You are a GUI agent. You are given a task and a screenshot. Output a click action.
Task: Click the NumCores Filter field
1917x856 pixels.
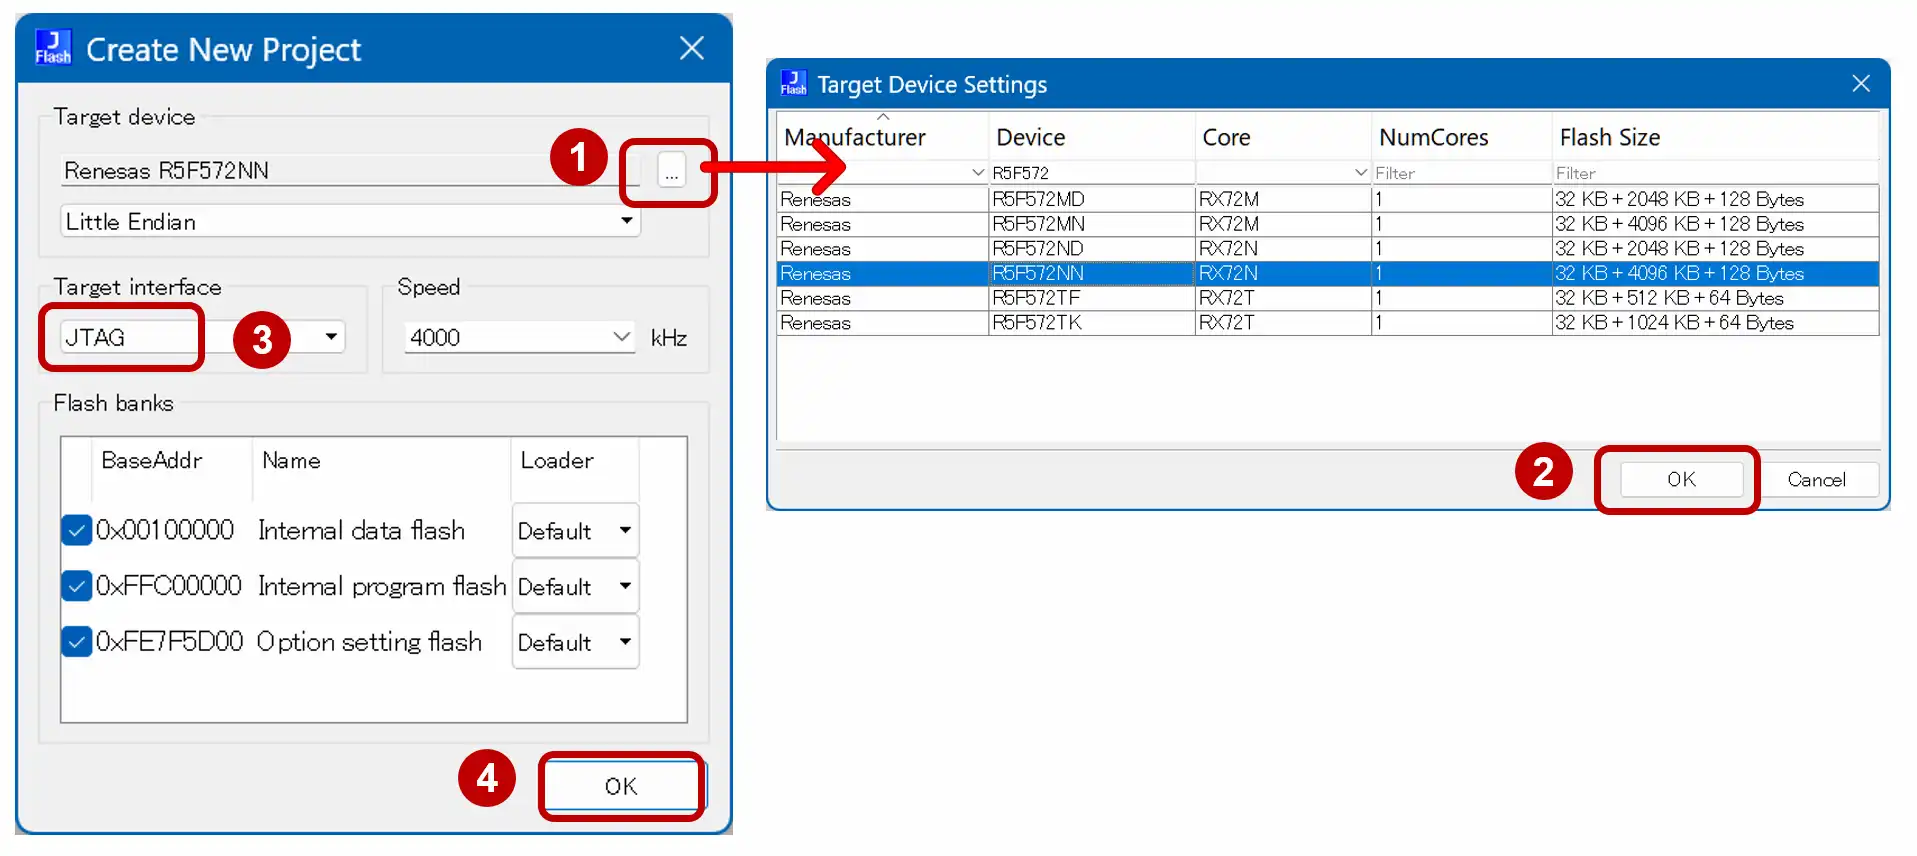click(1461, 173)
